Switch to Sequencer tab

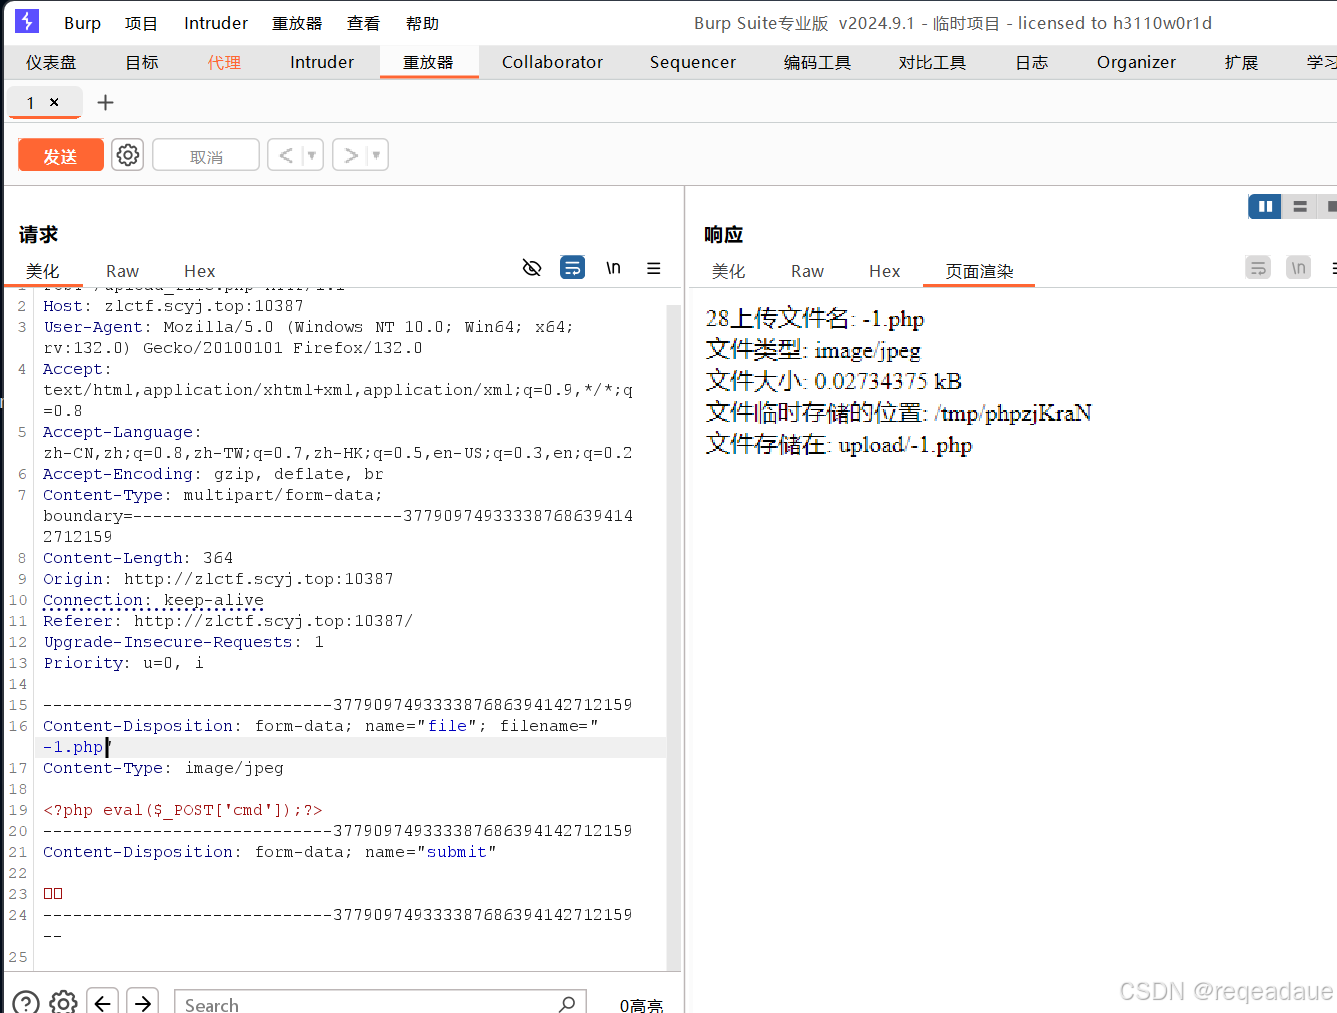(x=693, y=62)
